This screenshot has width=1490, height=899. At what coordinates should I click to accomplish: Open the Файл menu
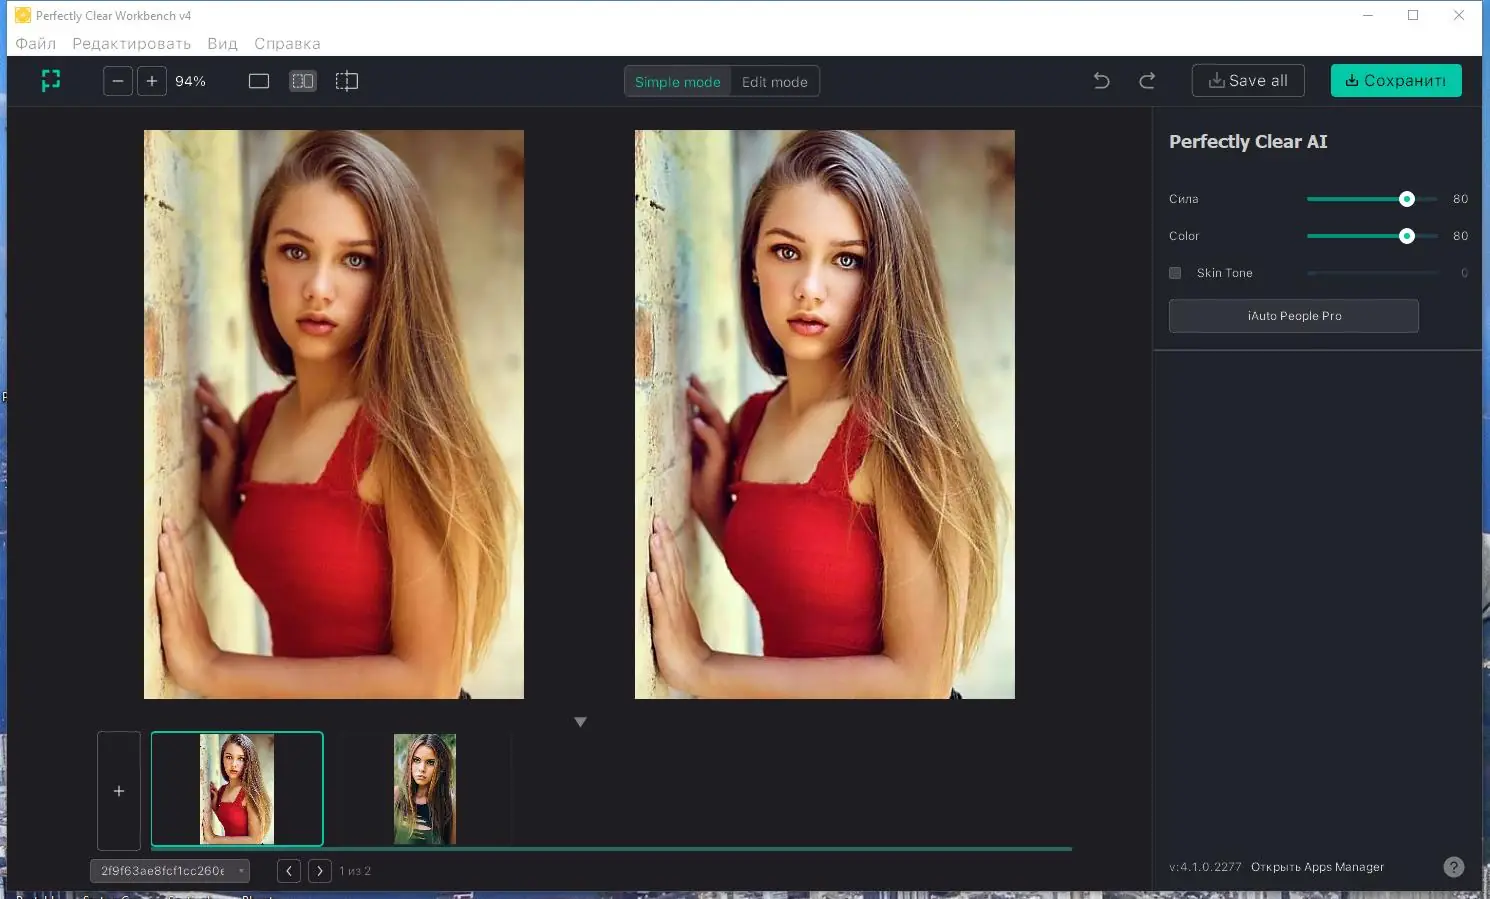[x=36, y=44]
